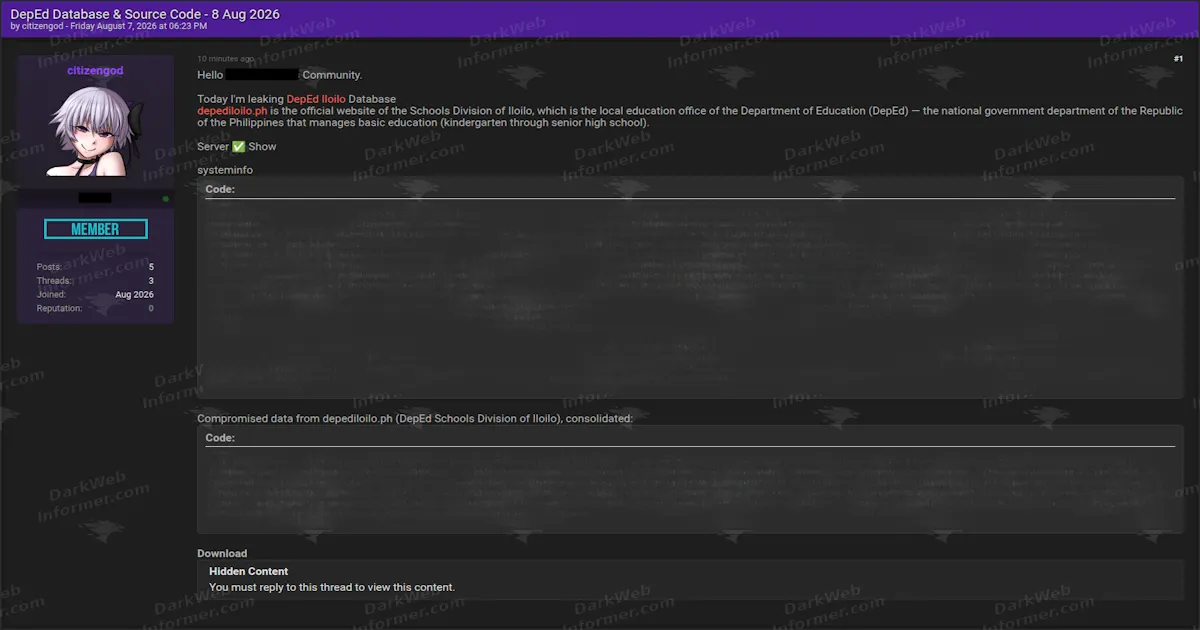Click the '10 minutes ago' timestamp
1200x630 pixels.
click(x=226, y=59)
